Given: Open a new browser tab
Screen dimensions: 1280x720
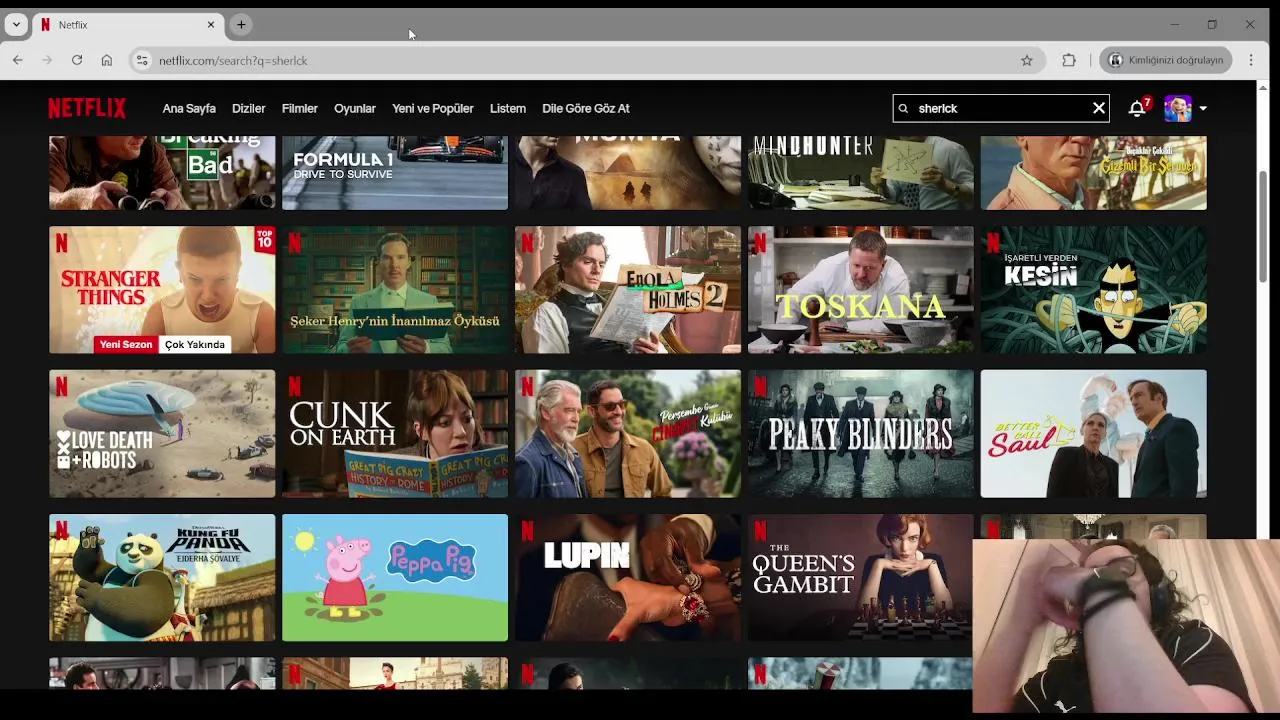Looking at the screenshot, I should pyautogui.click(x=241, y=24).
